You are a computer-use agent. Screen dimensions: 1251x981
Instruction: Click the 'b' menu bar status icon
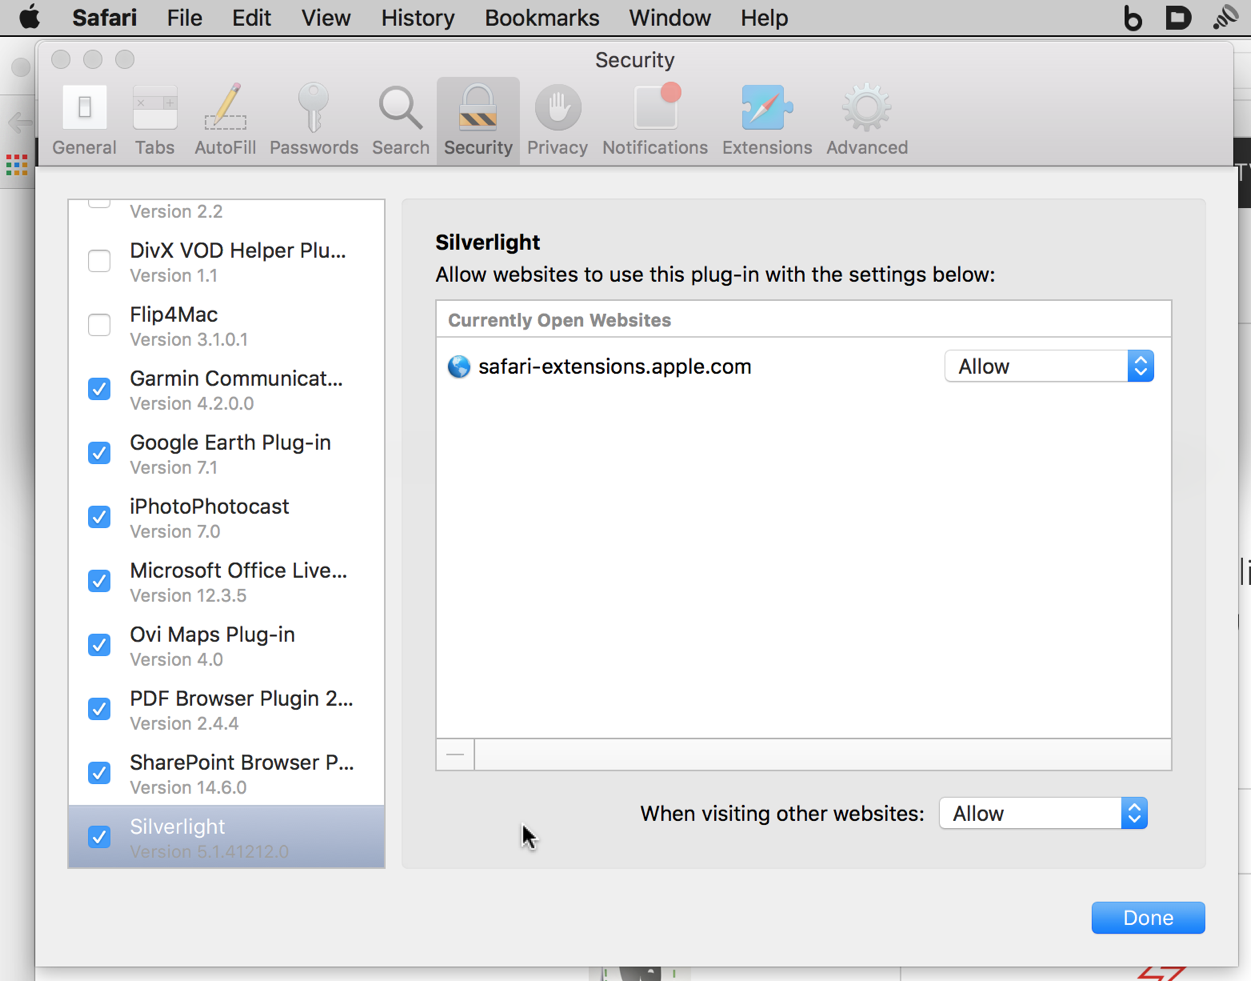(1132, 18)
